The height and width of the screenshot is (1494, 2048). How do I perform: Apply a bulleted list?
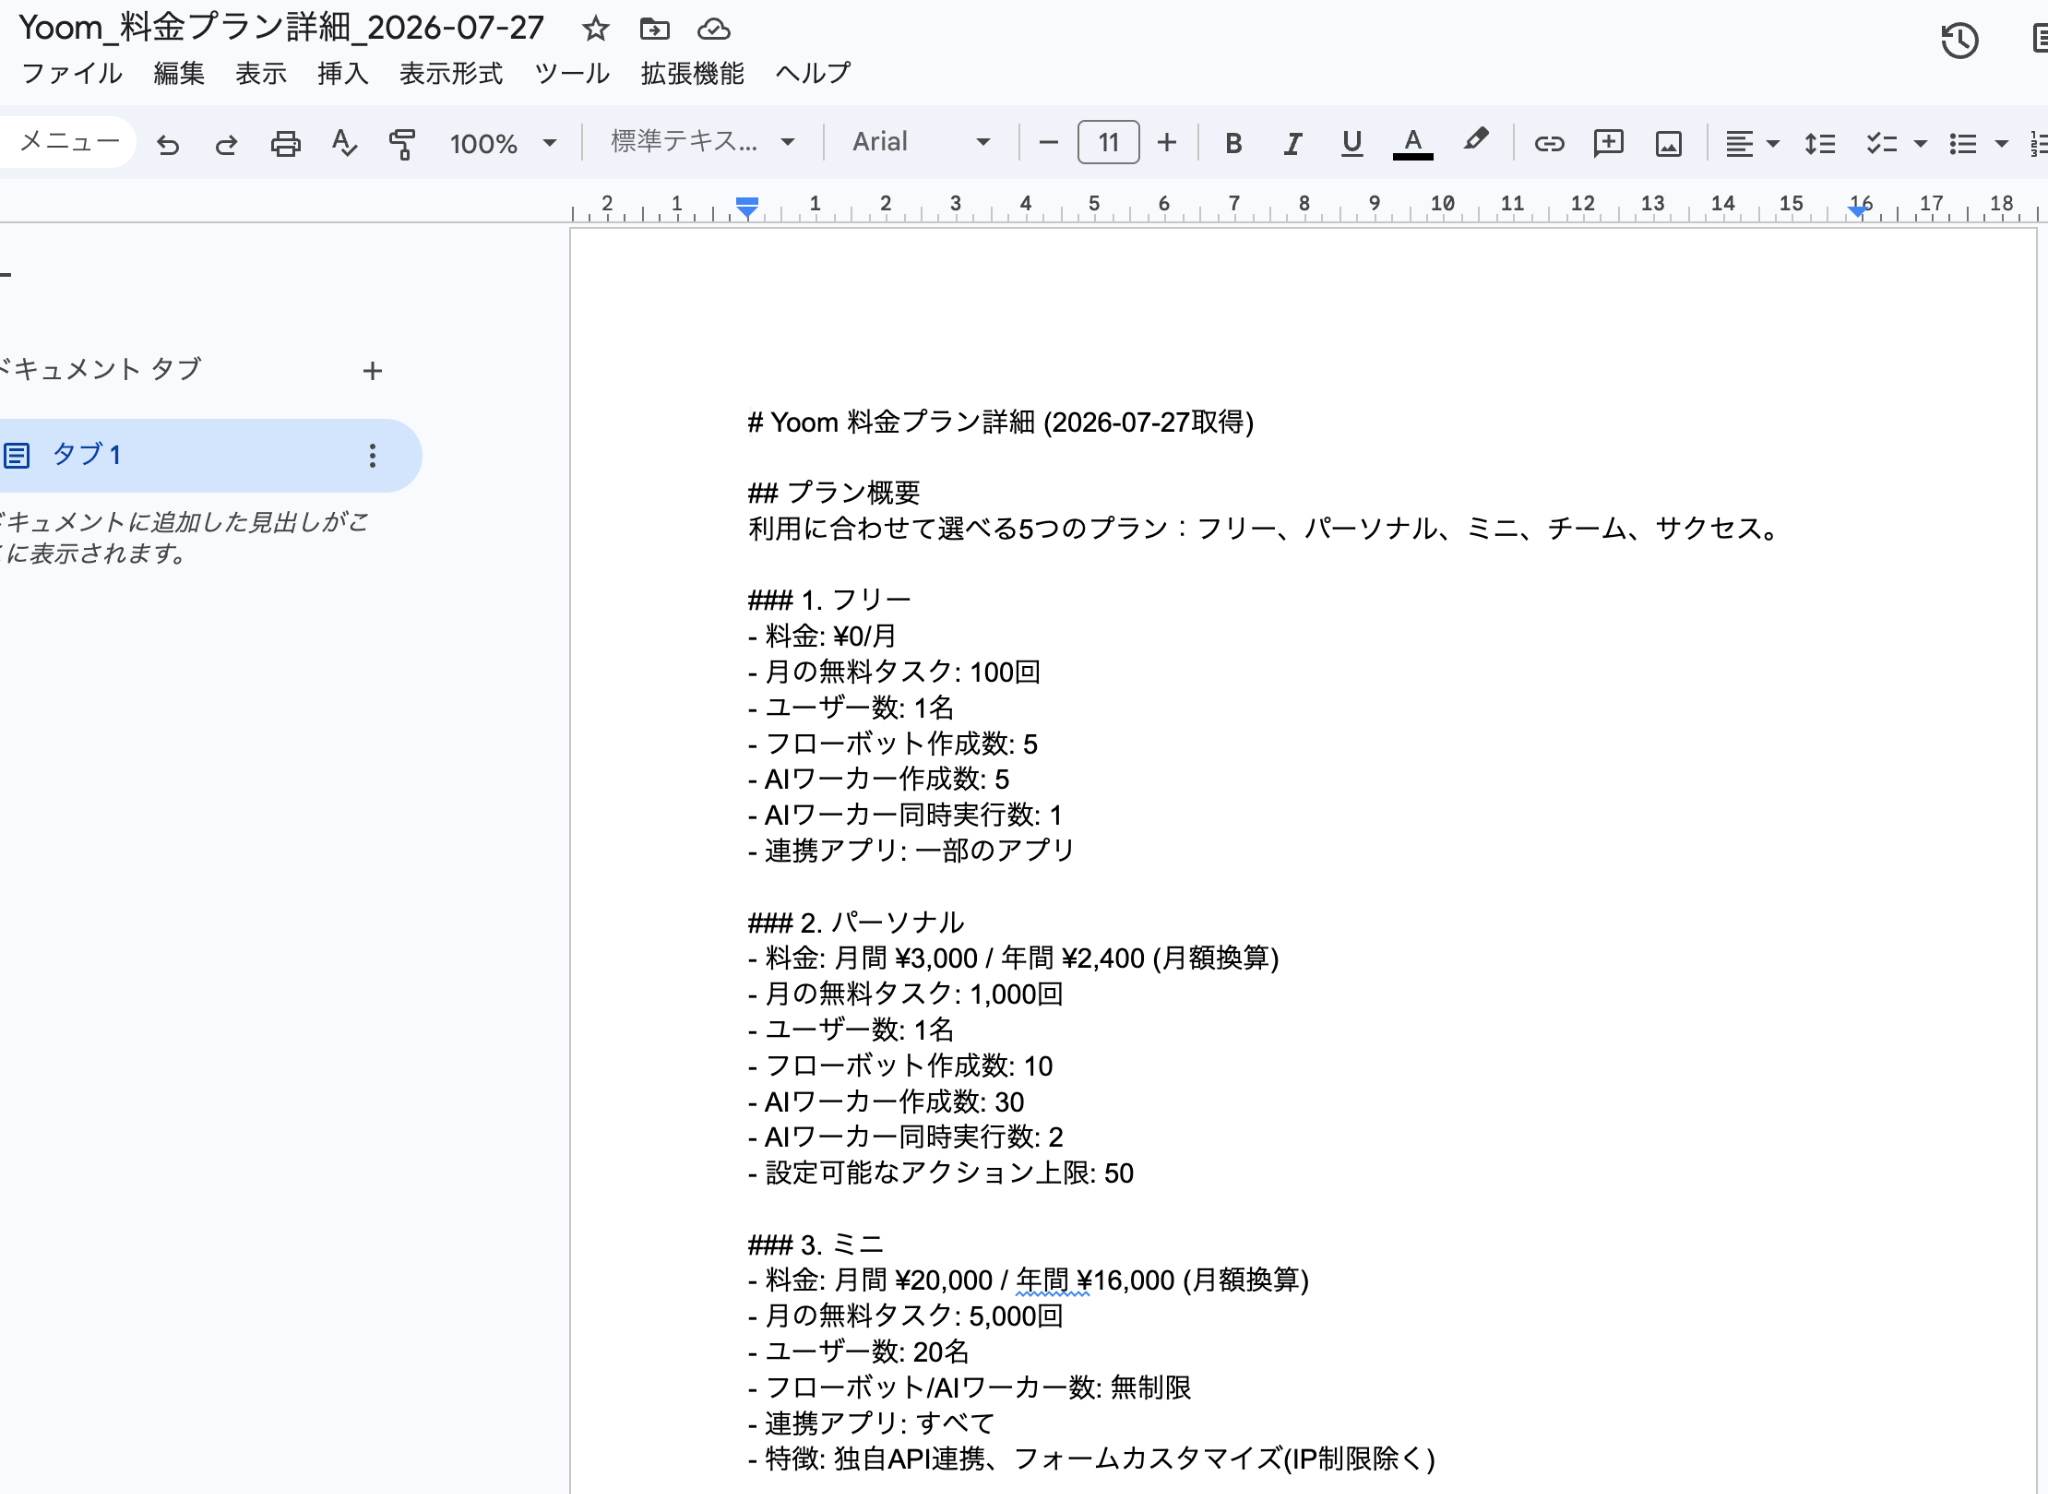(x=1962, y=144)
